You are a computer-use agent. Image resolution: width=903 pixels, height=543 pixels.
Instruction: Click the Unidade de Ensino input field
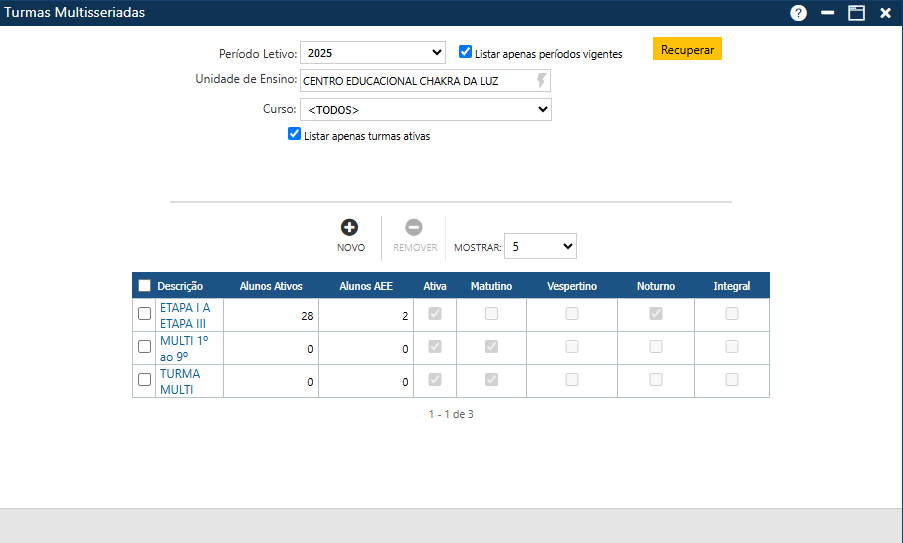[415, 81]
